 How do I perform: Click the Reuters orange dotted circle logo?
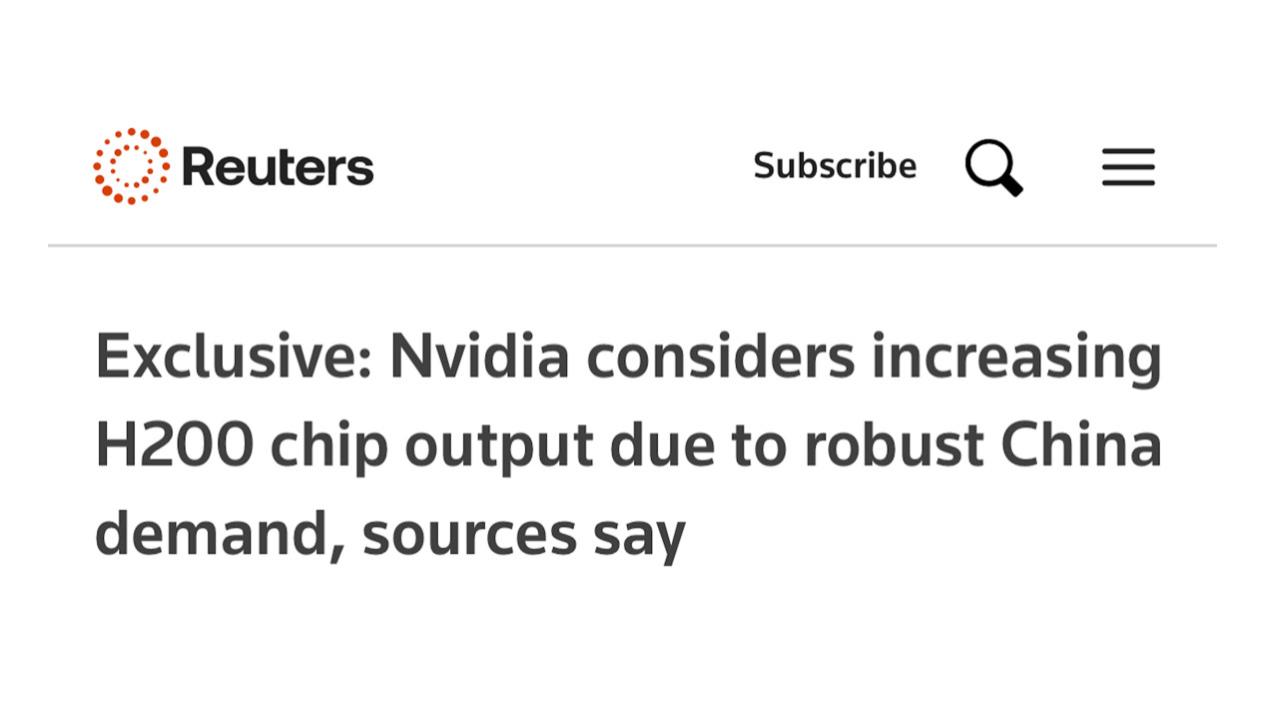pos(131,166)
